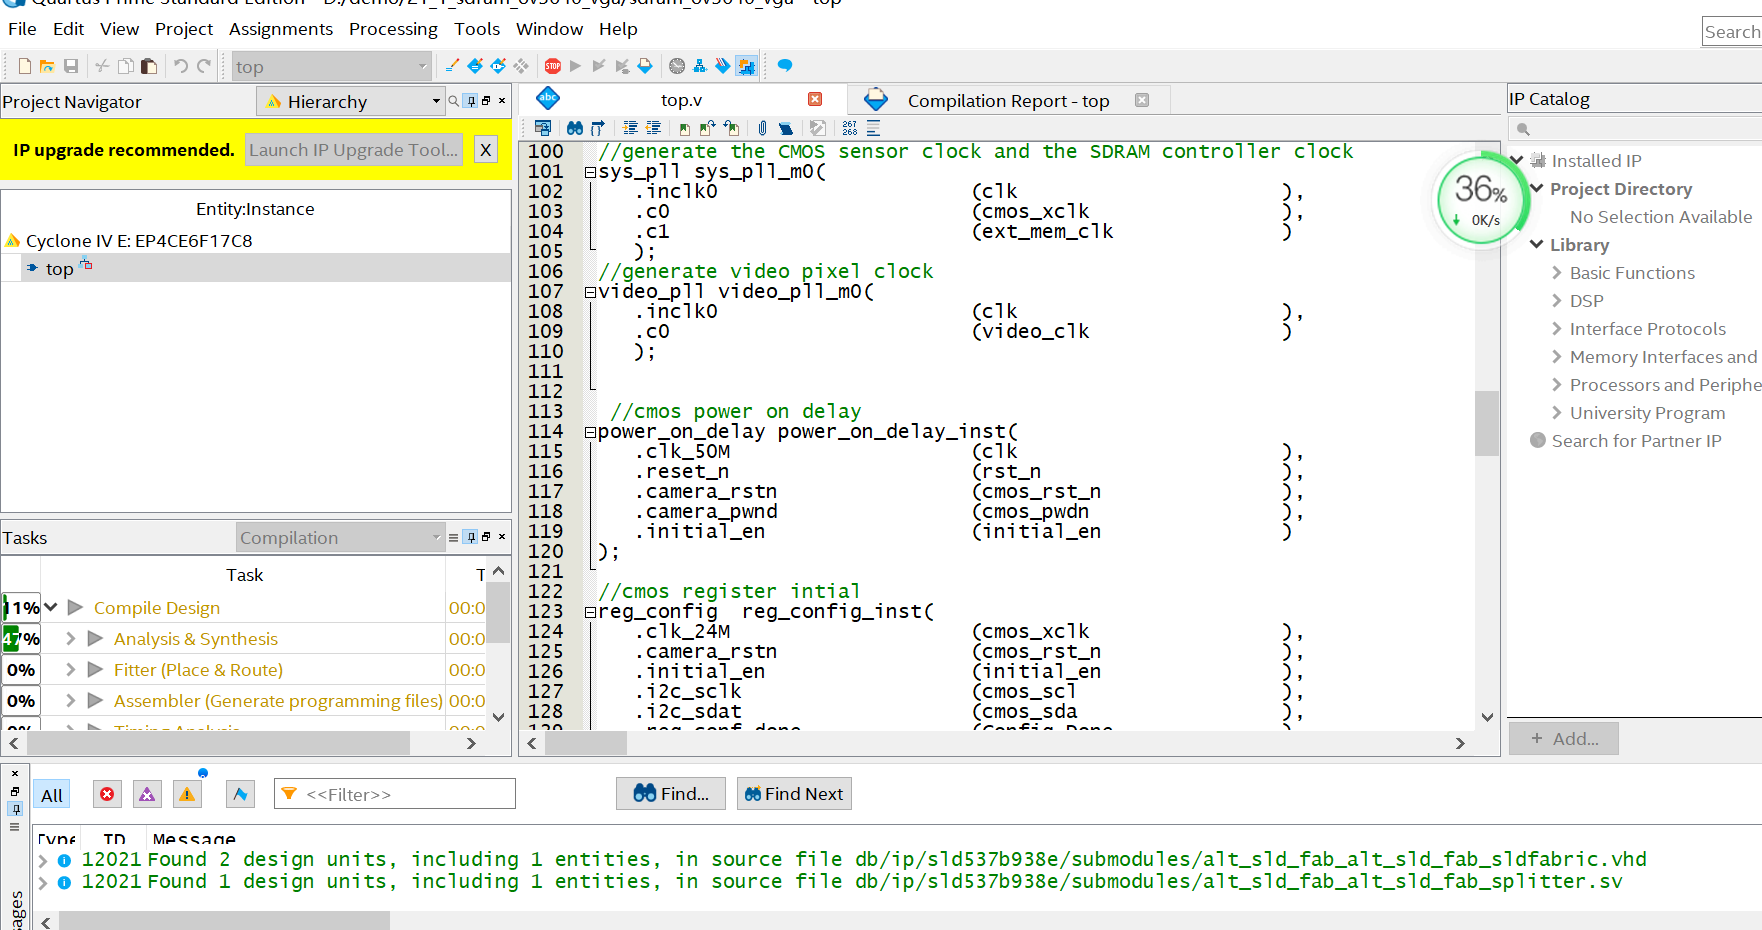The image size is (1762, 930).
Task: Click the Save disk icon
Action: [71, 66]
